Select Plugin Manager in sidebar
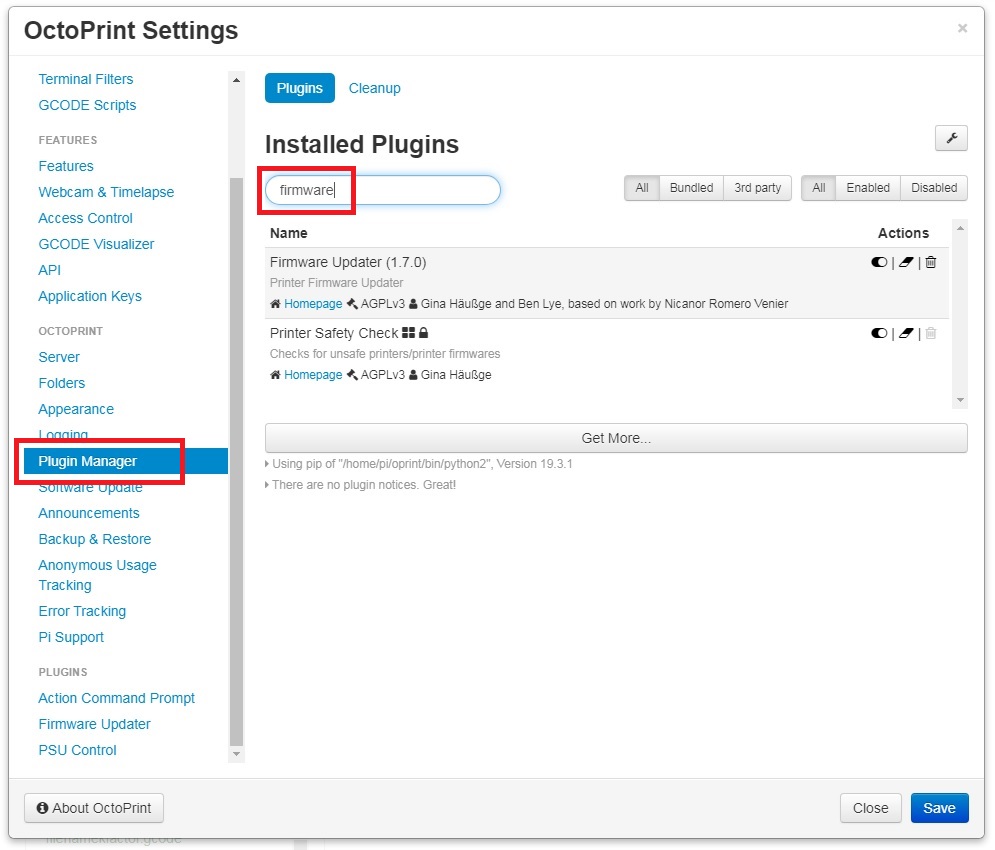Screen dimensions: 995x850 tap(126, 462)
